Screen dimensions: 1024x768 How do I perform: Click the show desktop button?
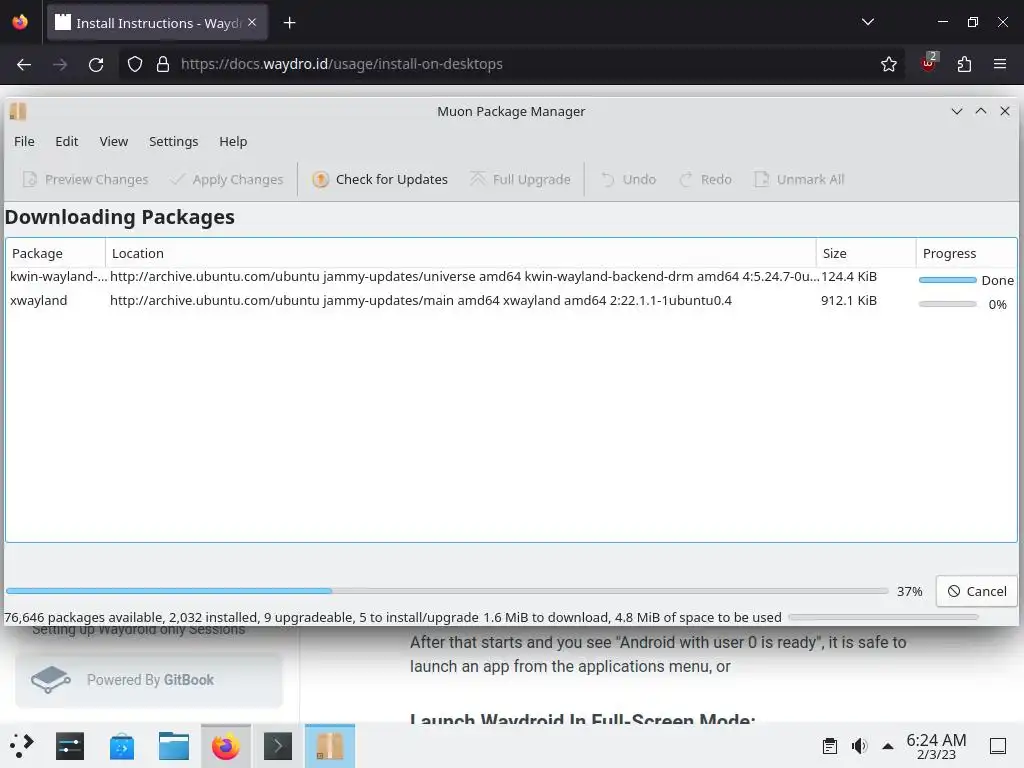tap(998, 746)
